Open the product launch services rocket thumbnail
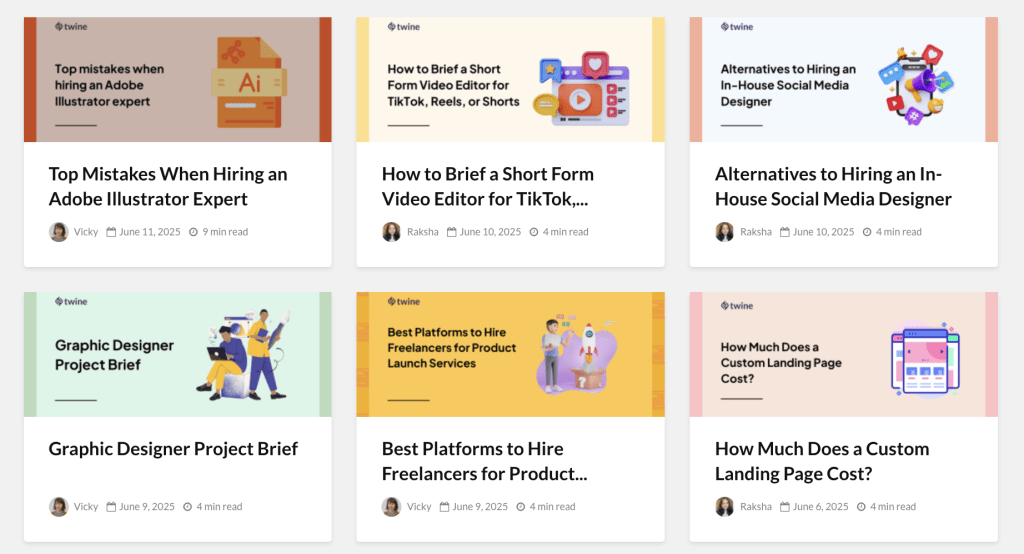Viewport: 1024px width, 554px height. point(510,355)
